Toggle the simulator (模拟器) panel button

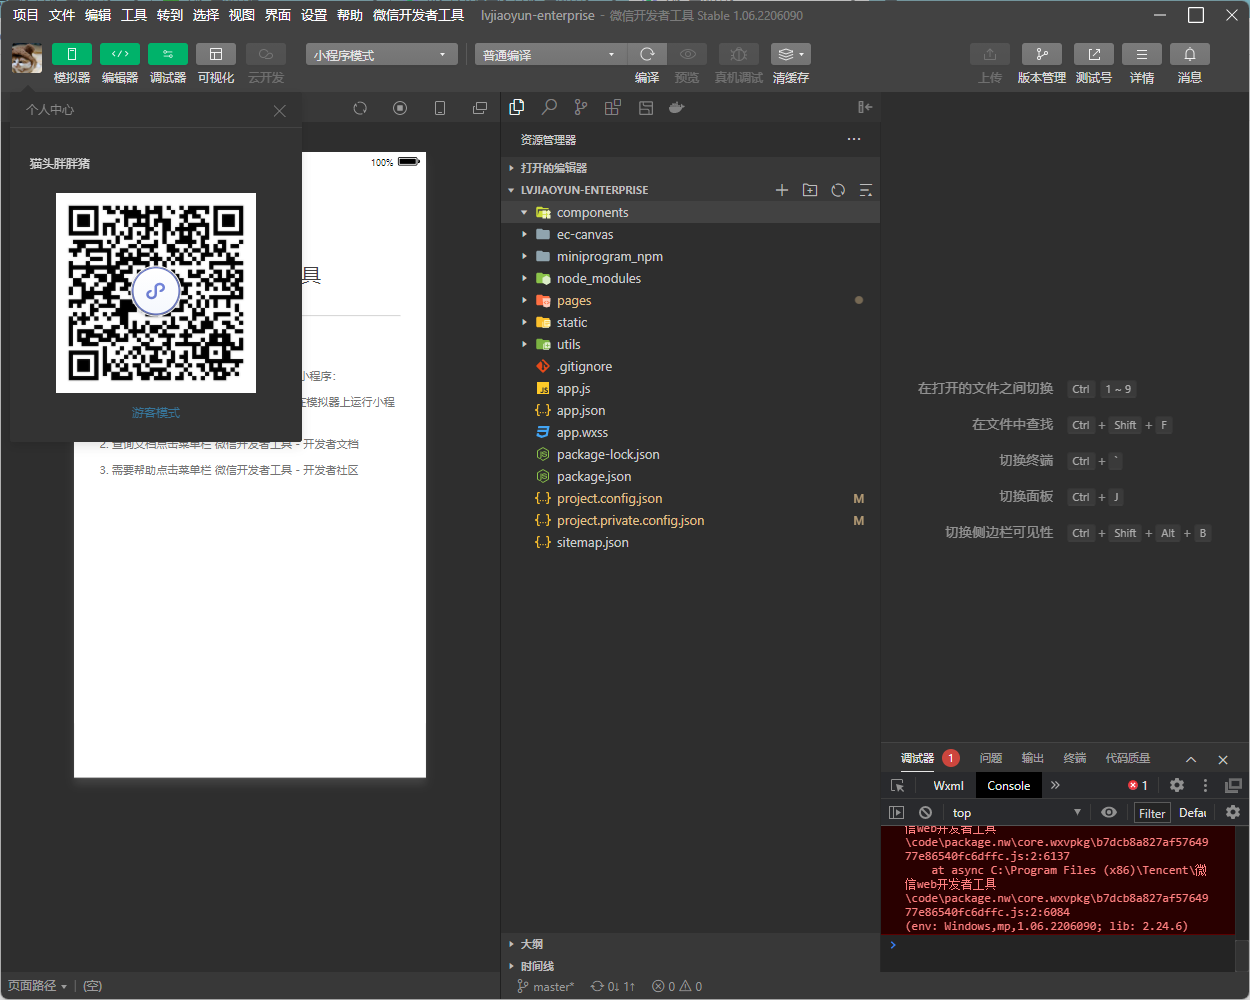tap(71, 54)
